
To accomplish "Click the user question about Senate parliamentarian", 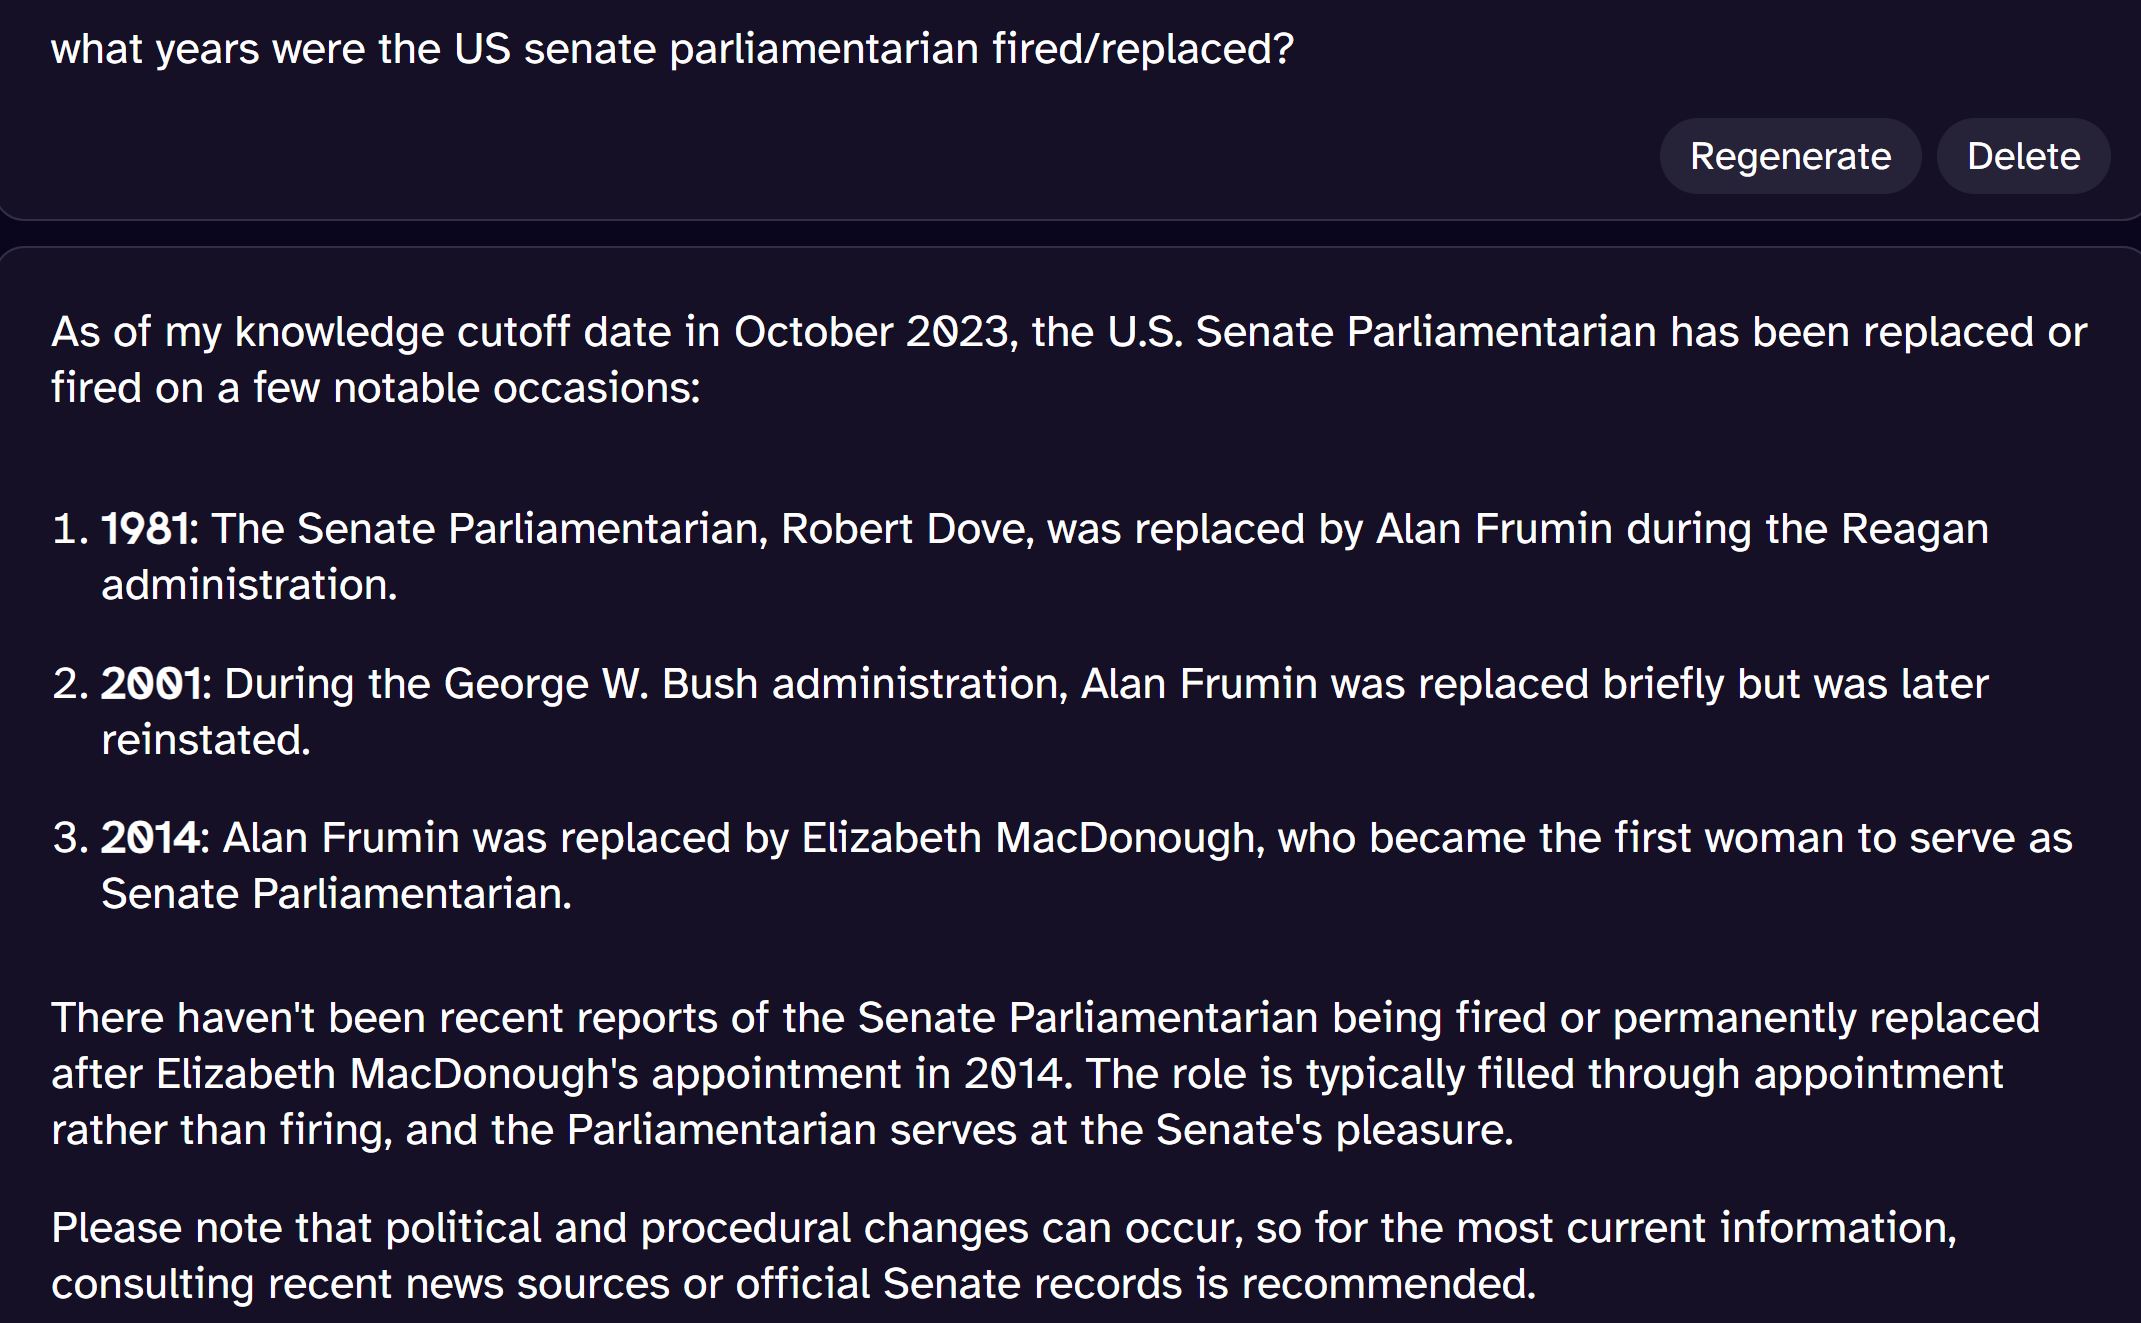I will tap(672, 49).
